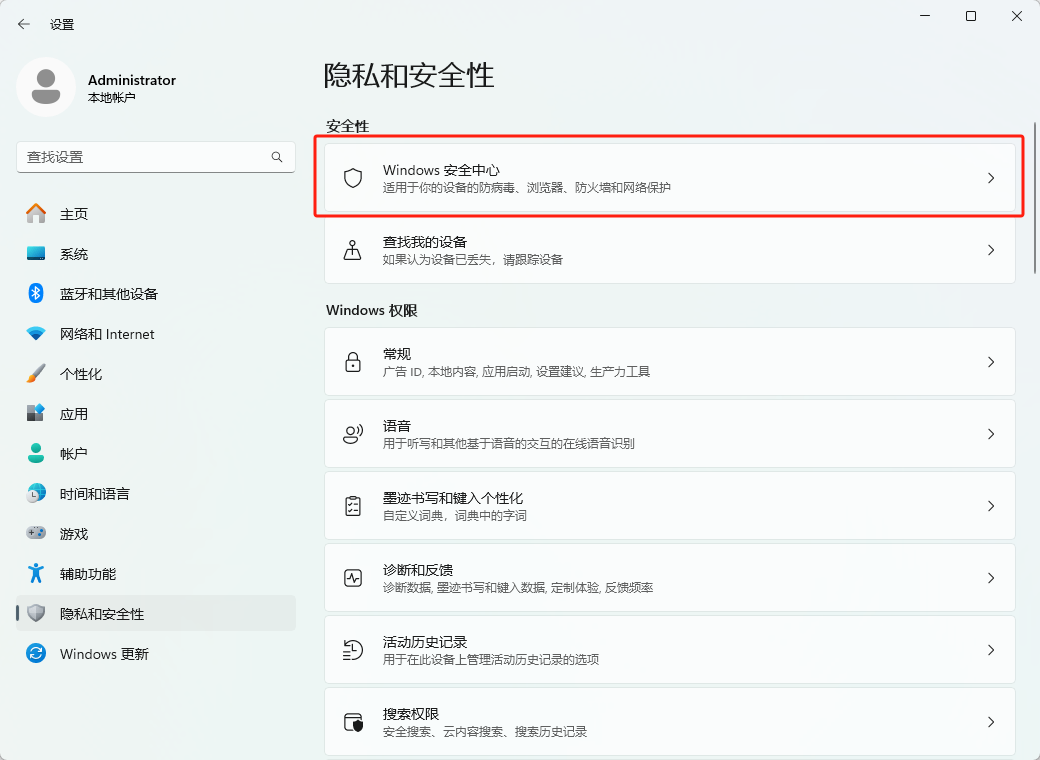Open the 辅助功能 settings section

pos(88,574)
